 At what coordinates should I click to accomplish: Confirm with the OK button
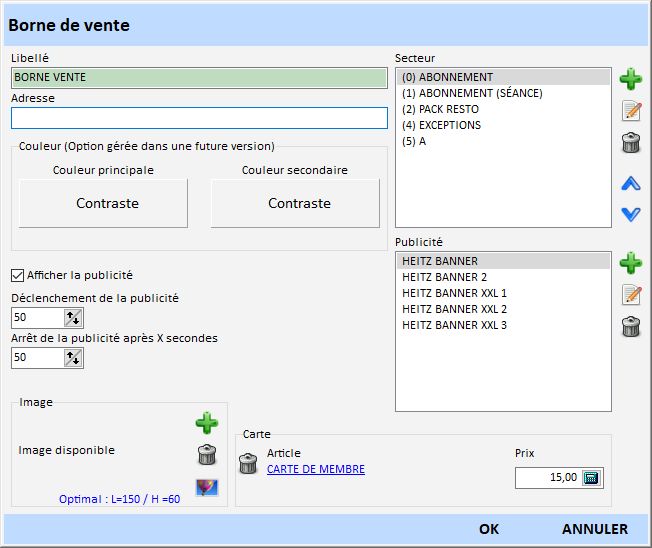click(489, 529)
